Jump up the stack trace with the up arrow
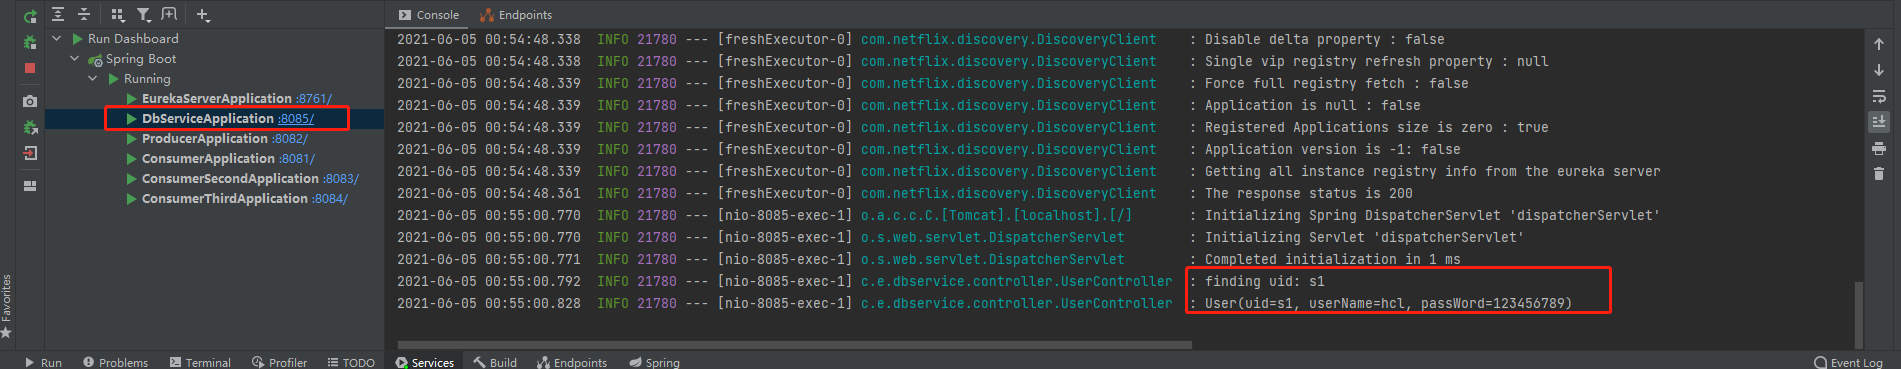This screenshot has width=1901, height=369. coord(1879,44)
